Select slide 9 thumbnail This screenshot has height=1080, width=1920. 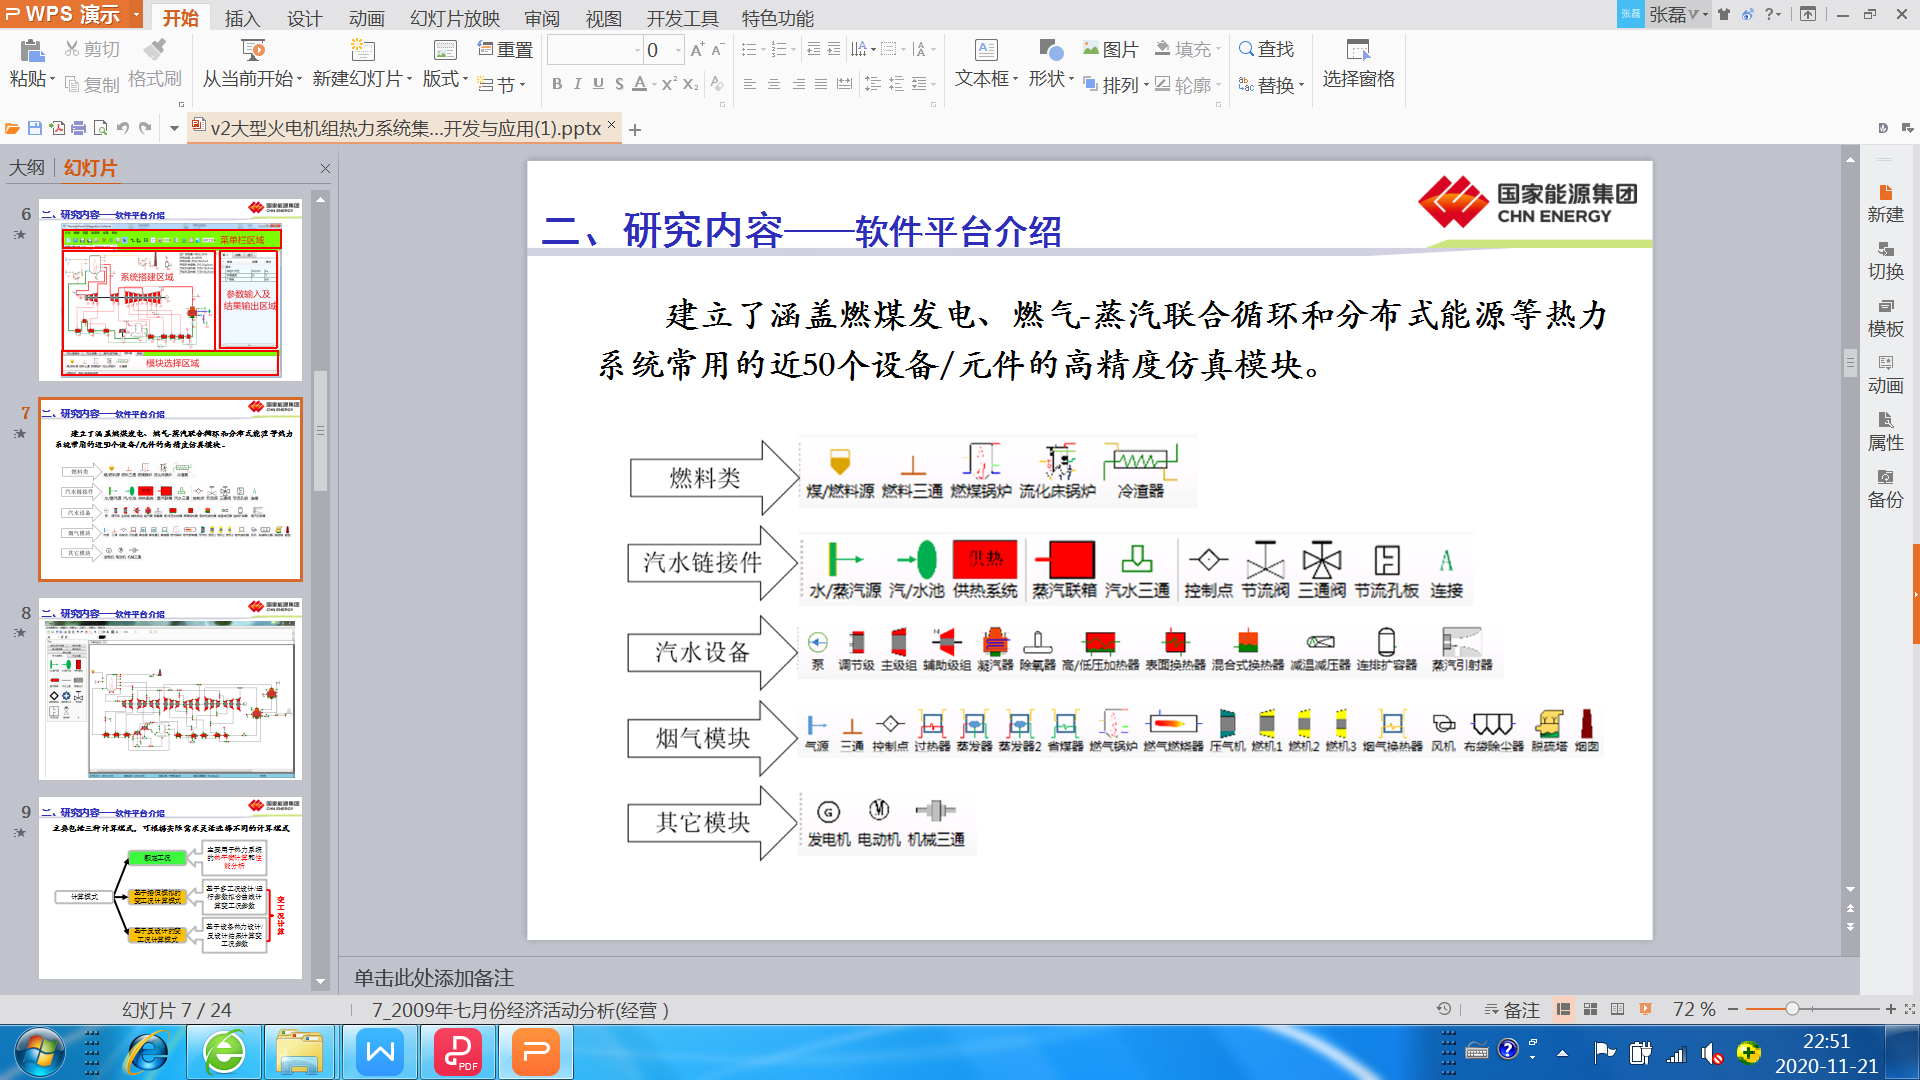pos(170,888)
